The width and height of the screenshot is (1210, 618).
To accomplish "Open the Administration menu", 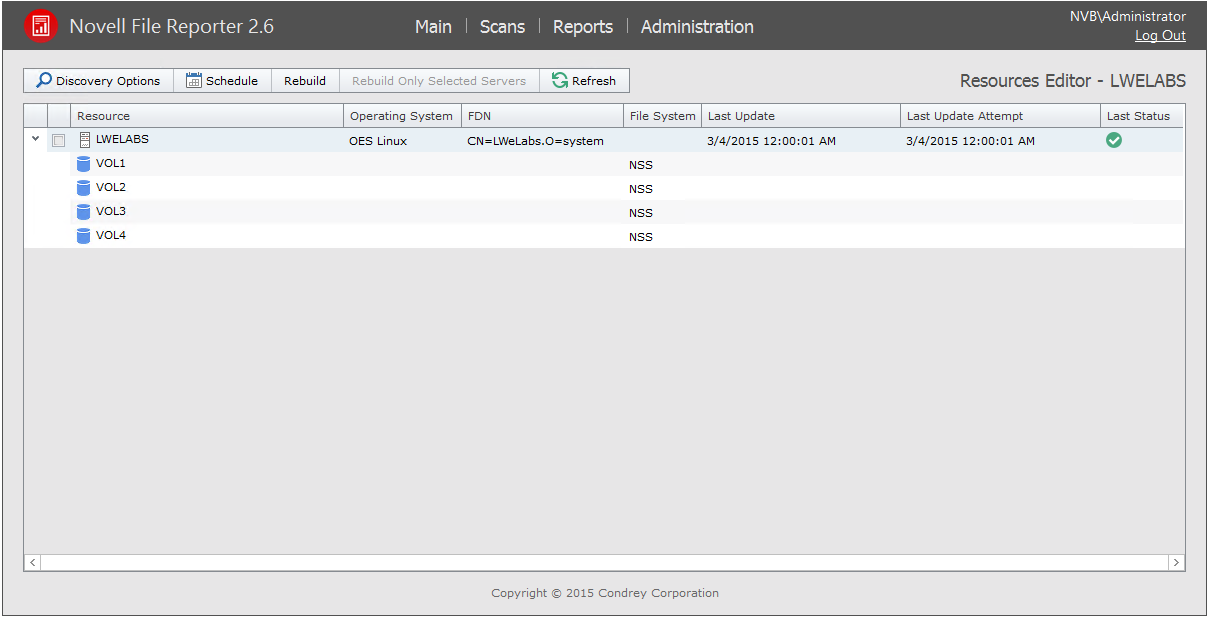I will [x=697, y=27].
